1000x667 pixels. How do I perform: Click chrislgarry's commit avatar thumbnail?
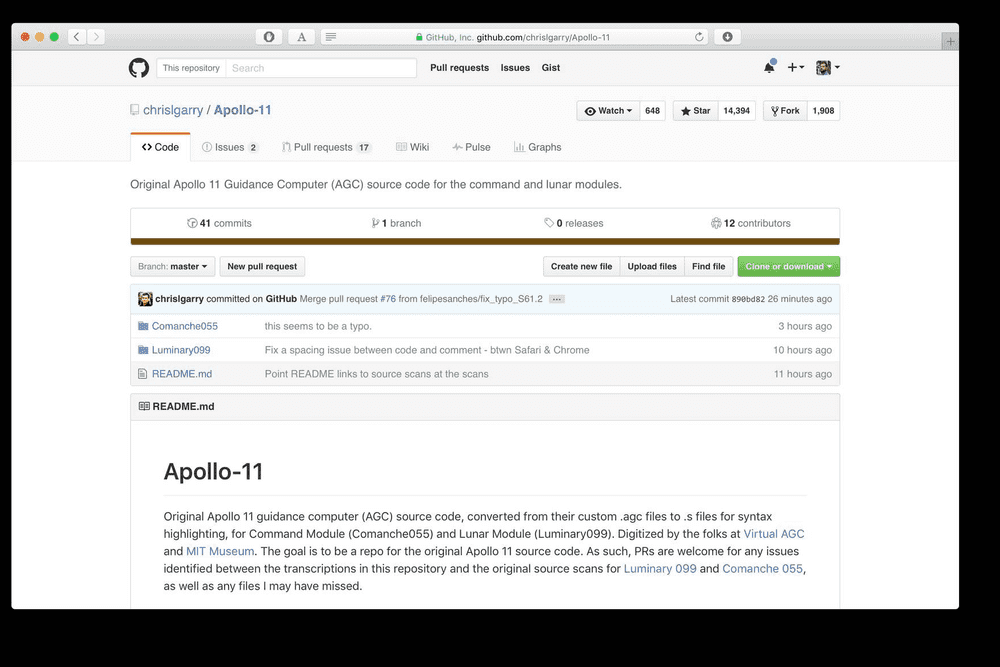point(145,298)
